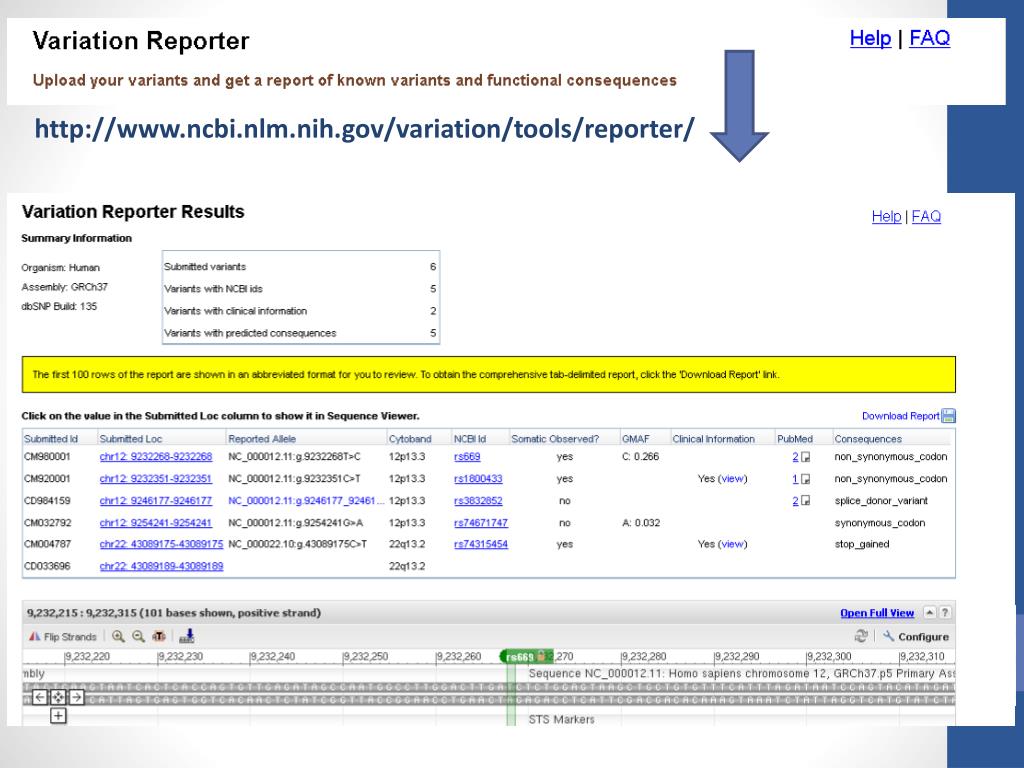
Task: Select submitted id CD033696
Action: (x=47, y=566)
